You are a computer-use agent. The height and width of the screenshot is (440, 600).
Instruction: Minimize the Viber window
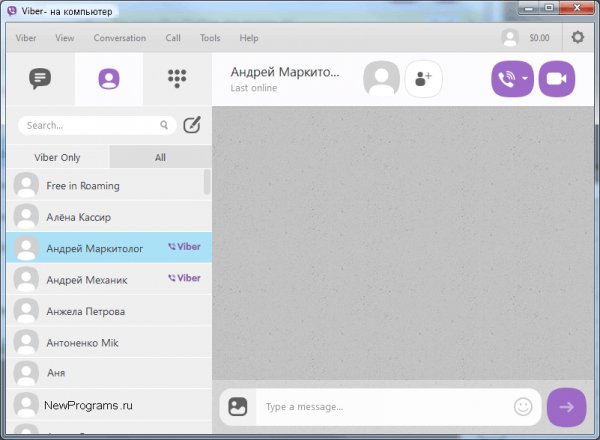point(529,8)
